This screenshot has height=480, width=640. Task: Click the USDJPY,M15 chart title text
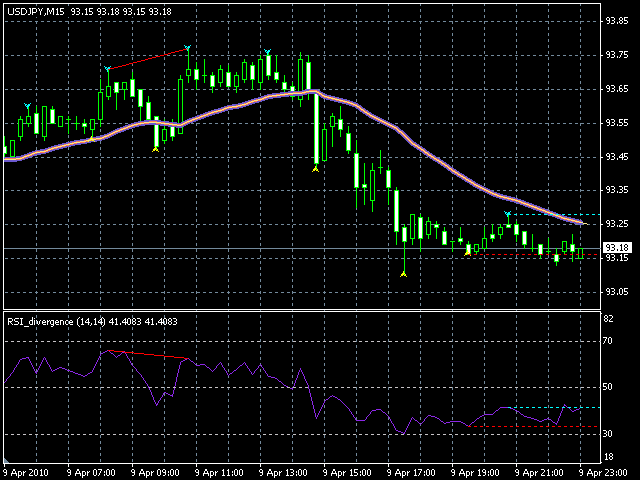coord(36,12)
